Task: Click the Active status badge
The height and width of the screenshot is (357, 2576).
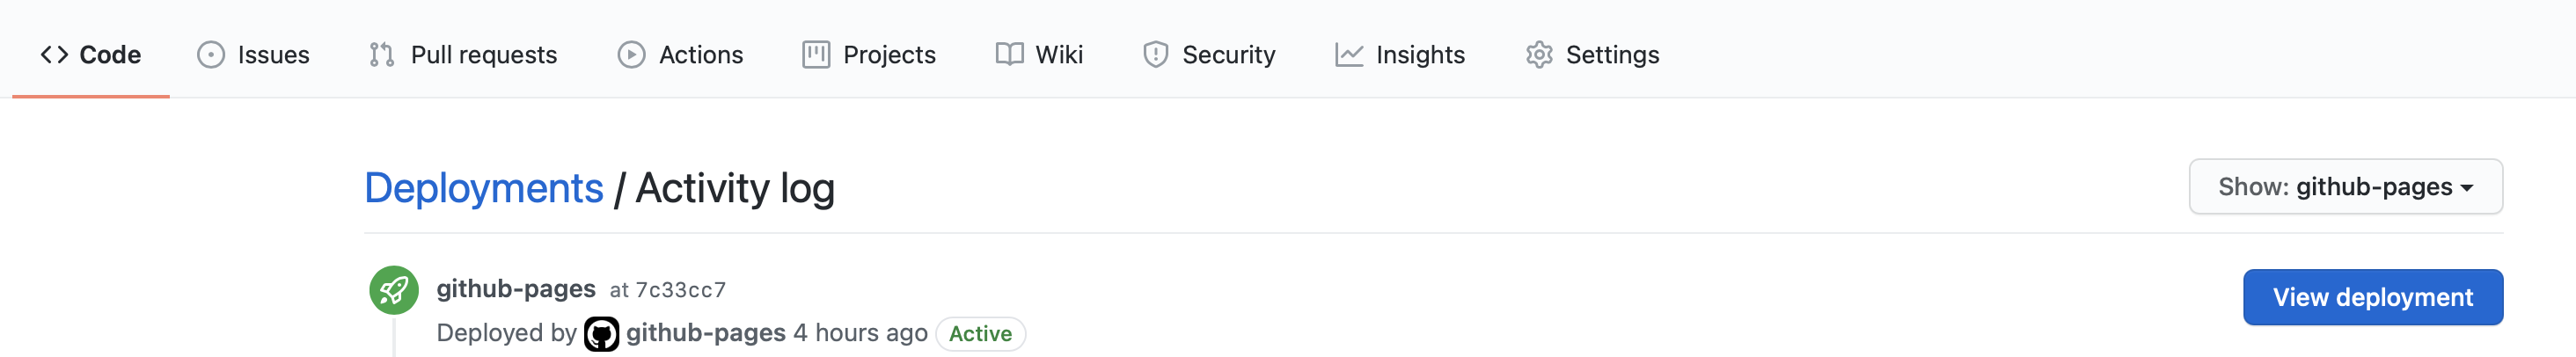Action: (980, 334)
